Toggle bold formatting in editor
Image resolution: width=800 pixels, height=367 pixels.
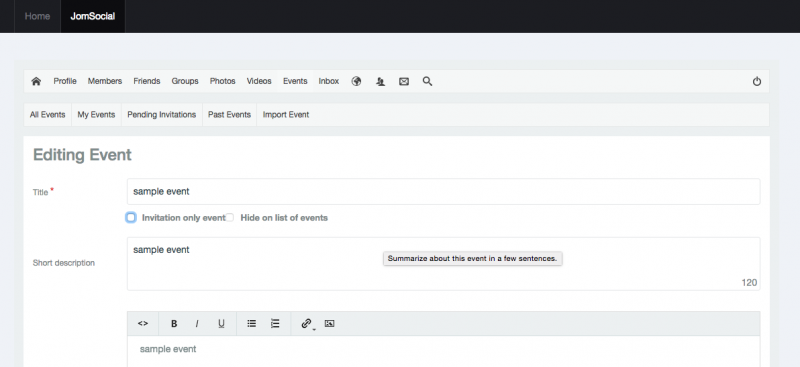(x=174, y=323)
